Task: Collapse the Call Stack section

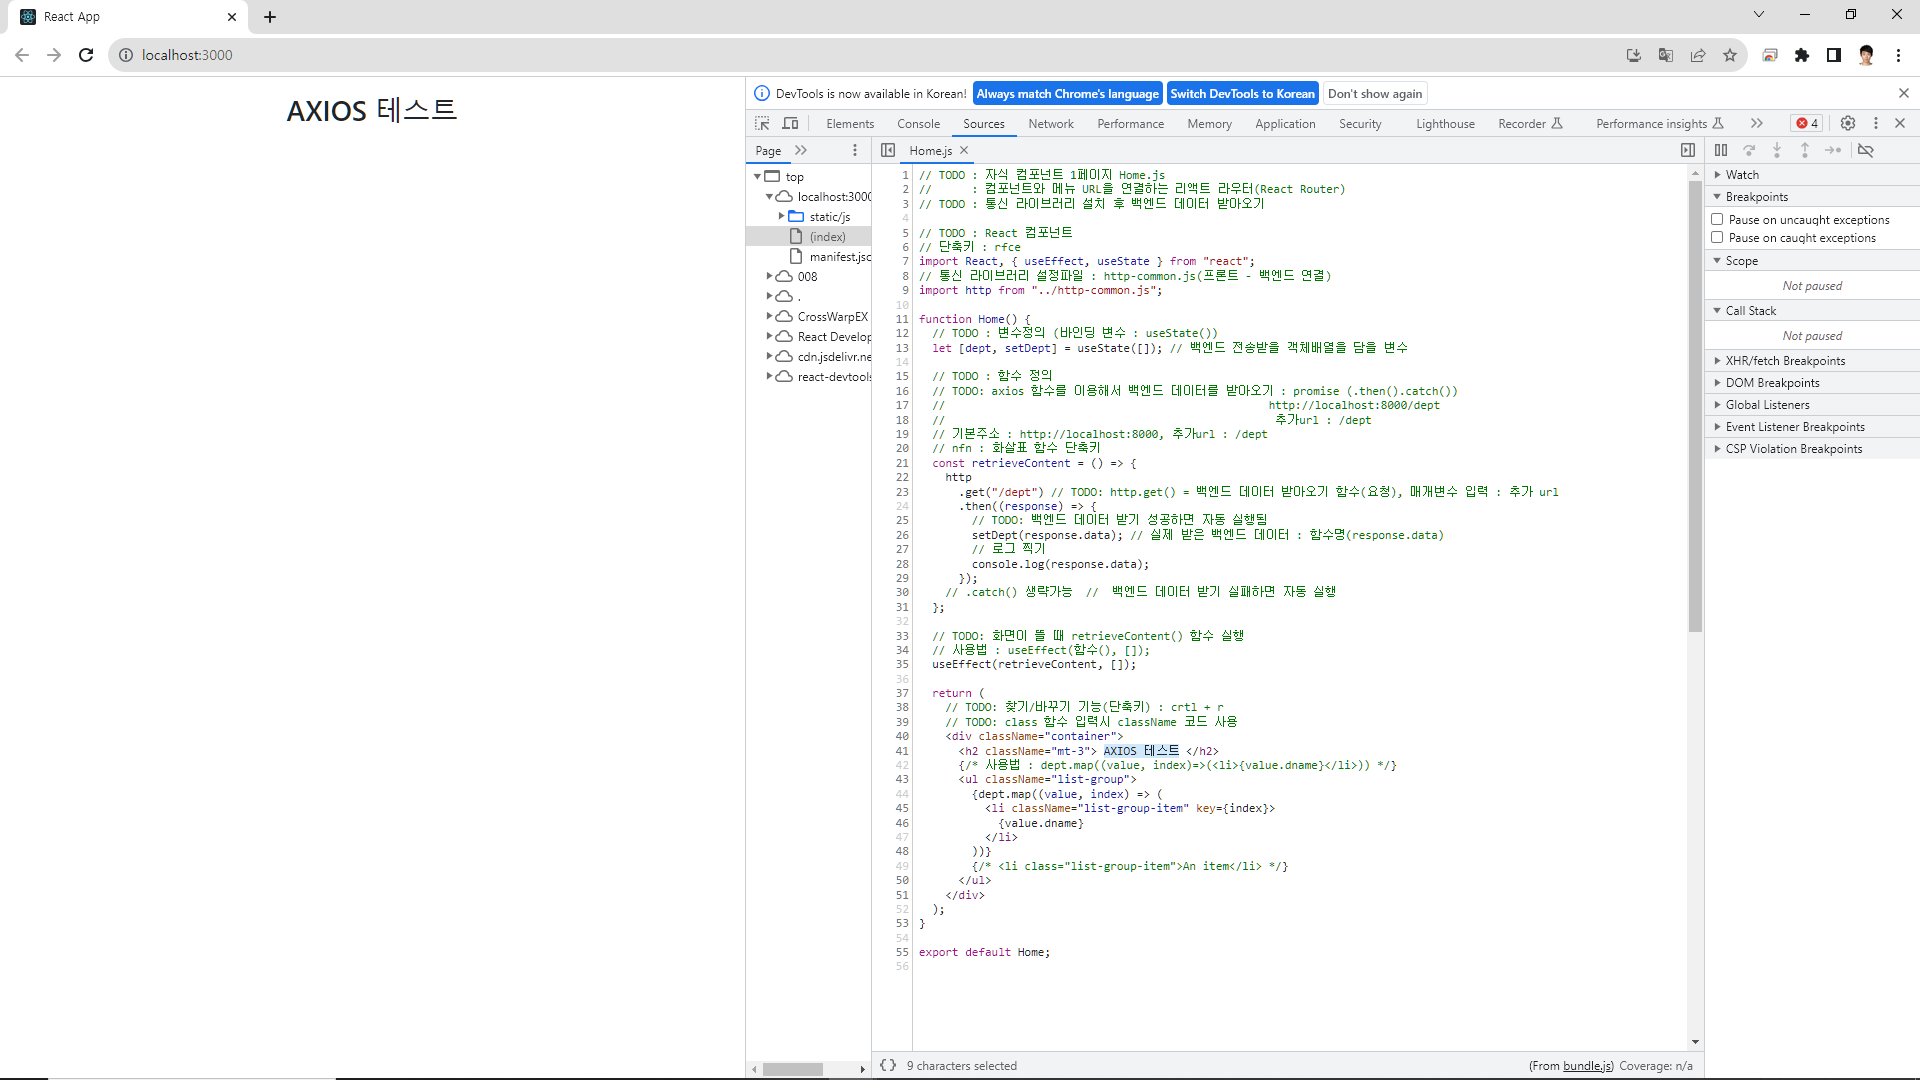Action: coord(1750,310)
